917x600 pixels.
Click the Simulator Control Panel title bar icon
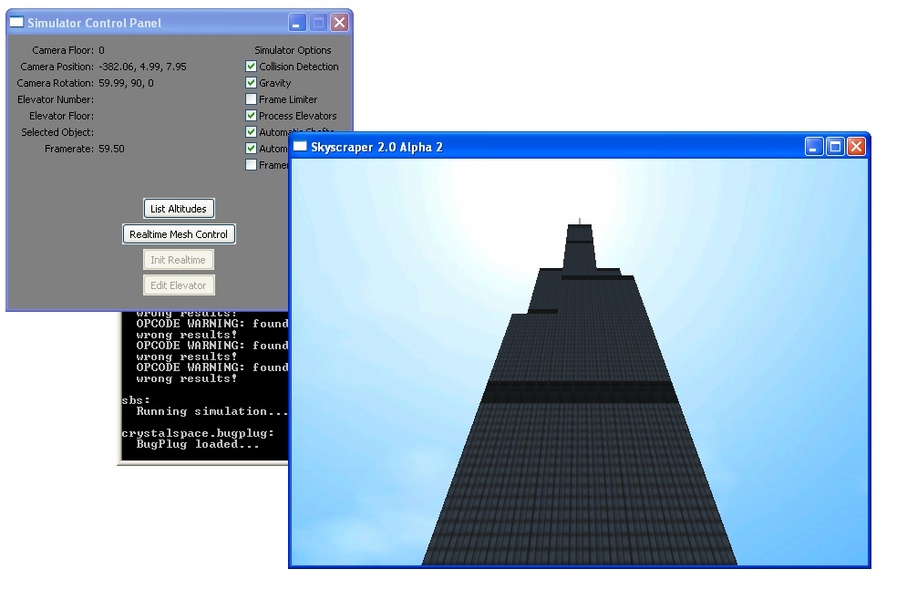click(x=17, y=22)
